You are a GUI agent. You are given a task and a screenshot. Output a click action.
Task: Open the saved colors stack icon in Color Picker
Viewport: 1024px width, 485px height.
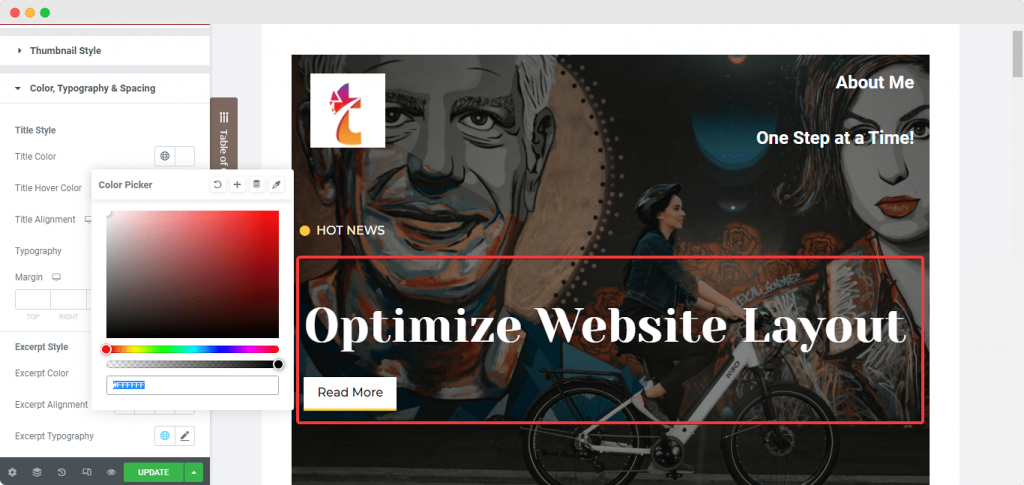point(257,185)
